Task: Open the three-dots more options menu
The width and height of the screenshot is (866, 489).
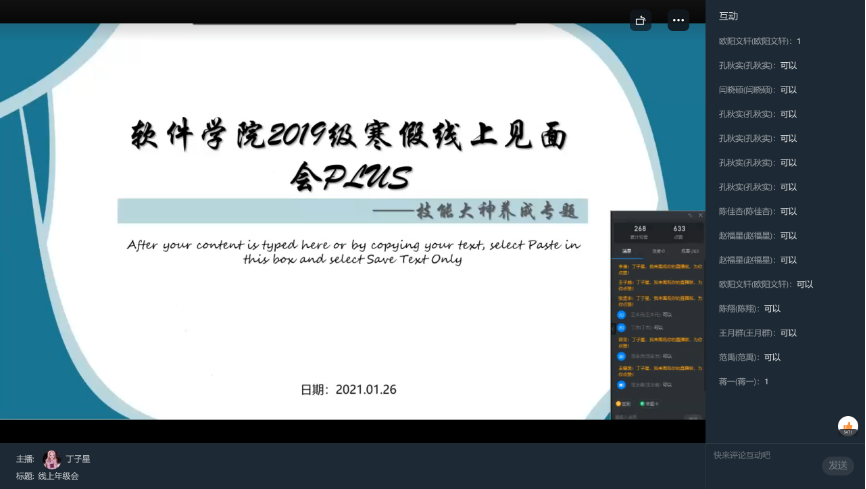Action: [678, 20]
